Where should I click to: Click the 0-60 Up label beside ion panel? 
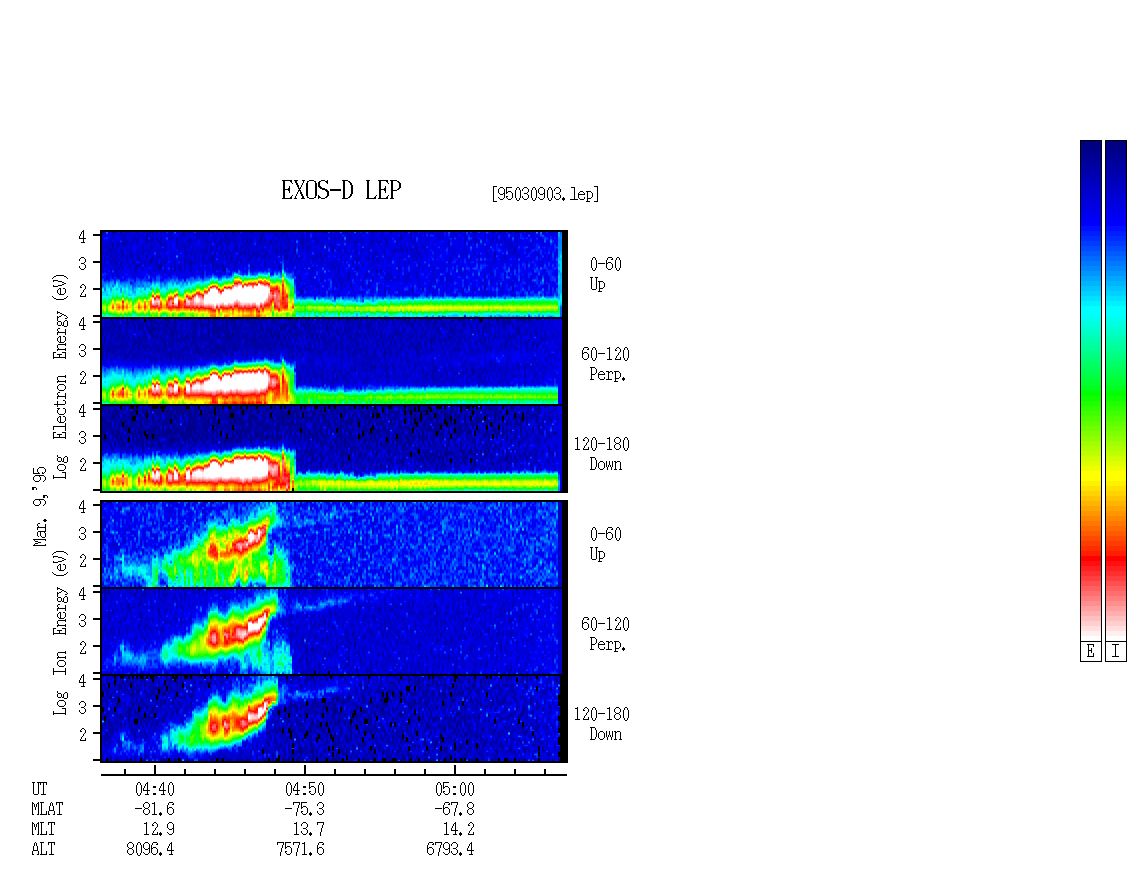point(605,544)
